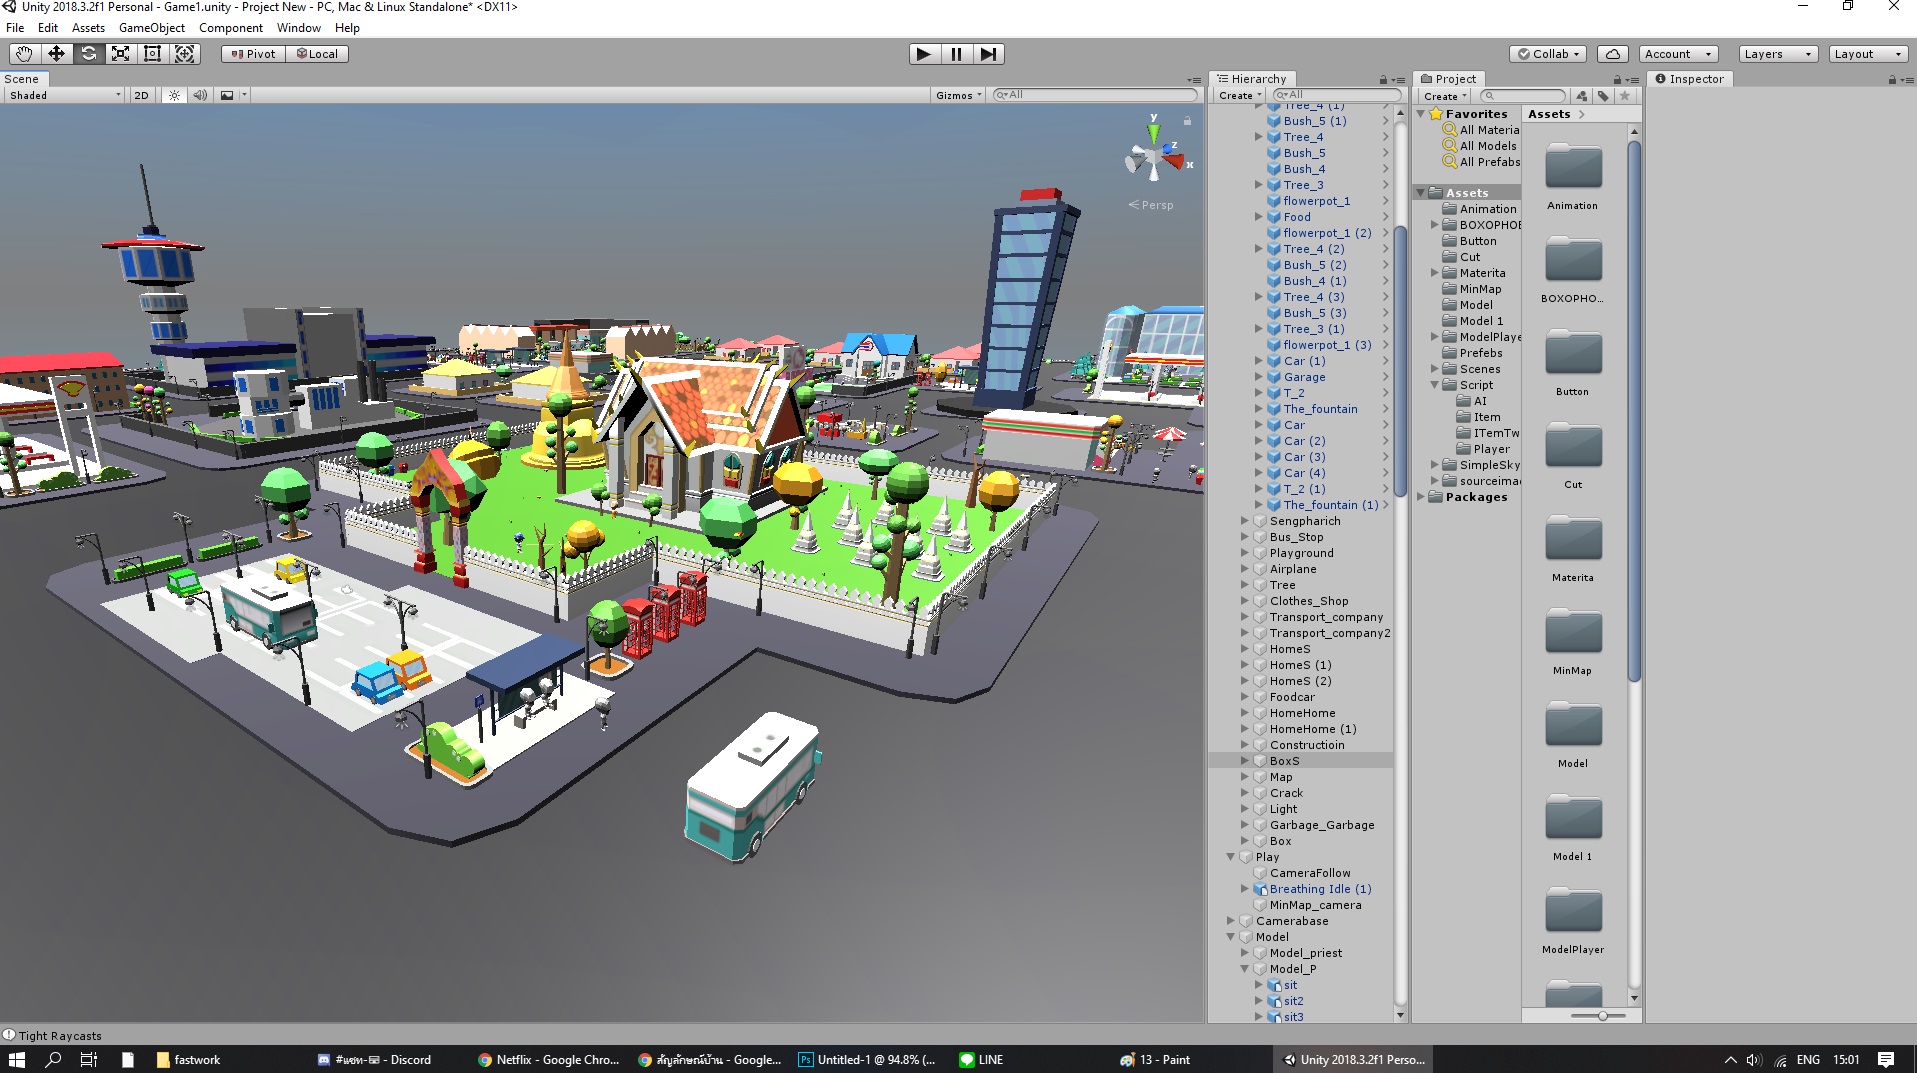Select CameraFollow in Hierarchy
Screen dimensions: 1917x1073
1310,873
